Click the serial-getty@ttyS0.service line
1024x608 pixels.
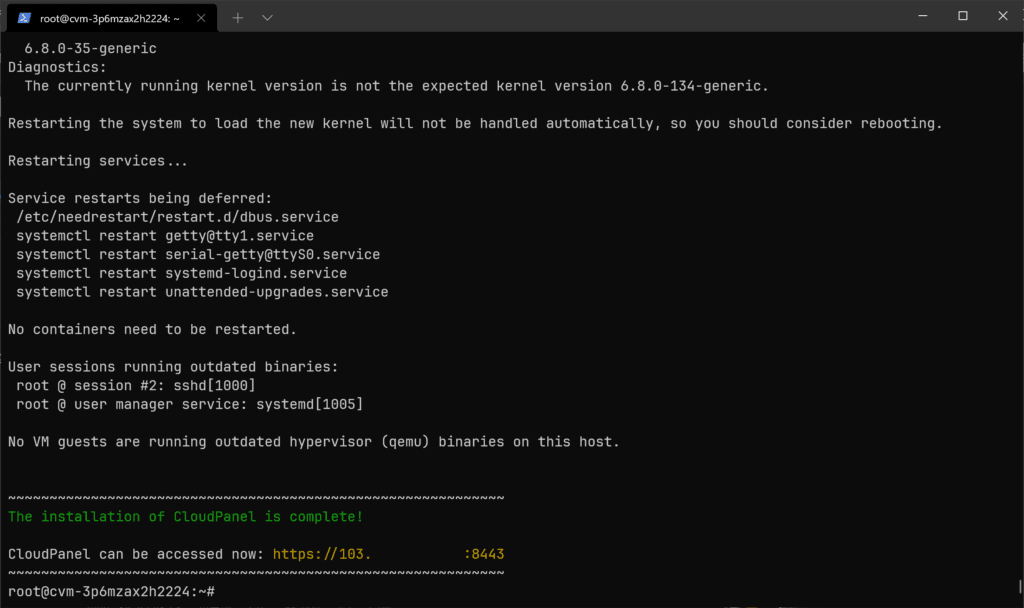pos(198,255)
